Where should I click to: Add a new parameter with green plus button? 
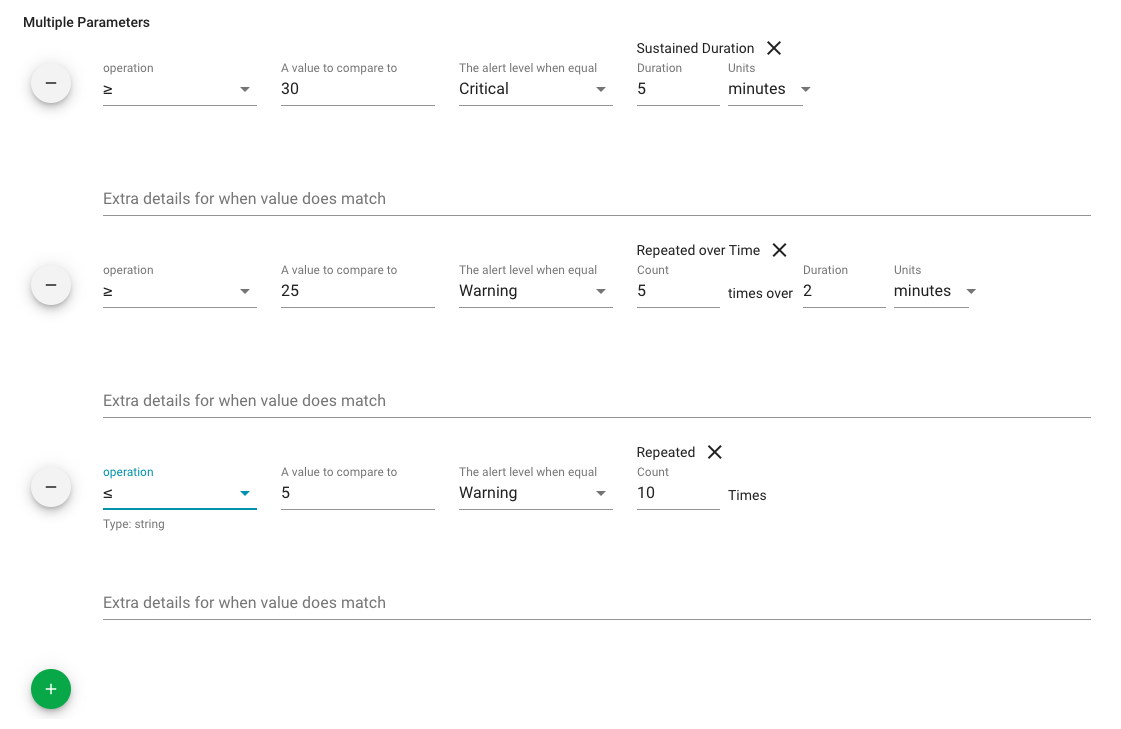coord(51,689)
